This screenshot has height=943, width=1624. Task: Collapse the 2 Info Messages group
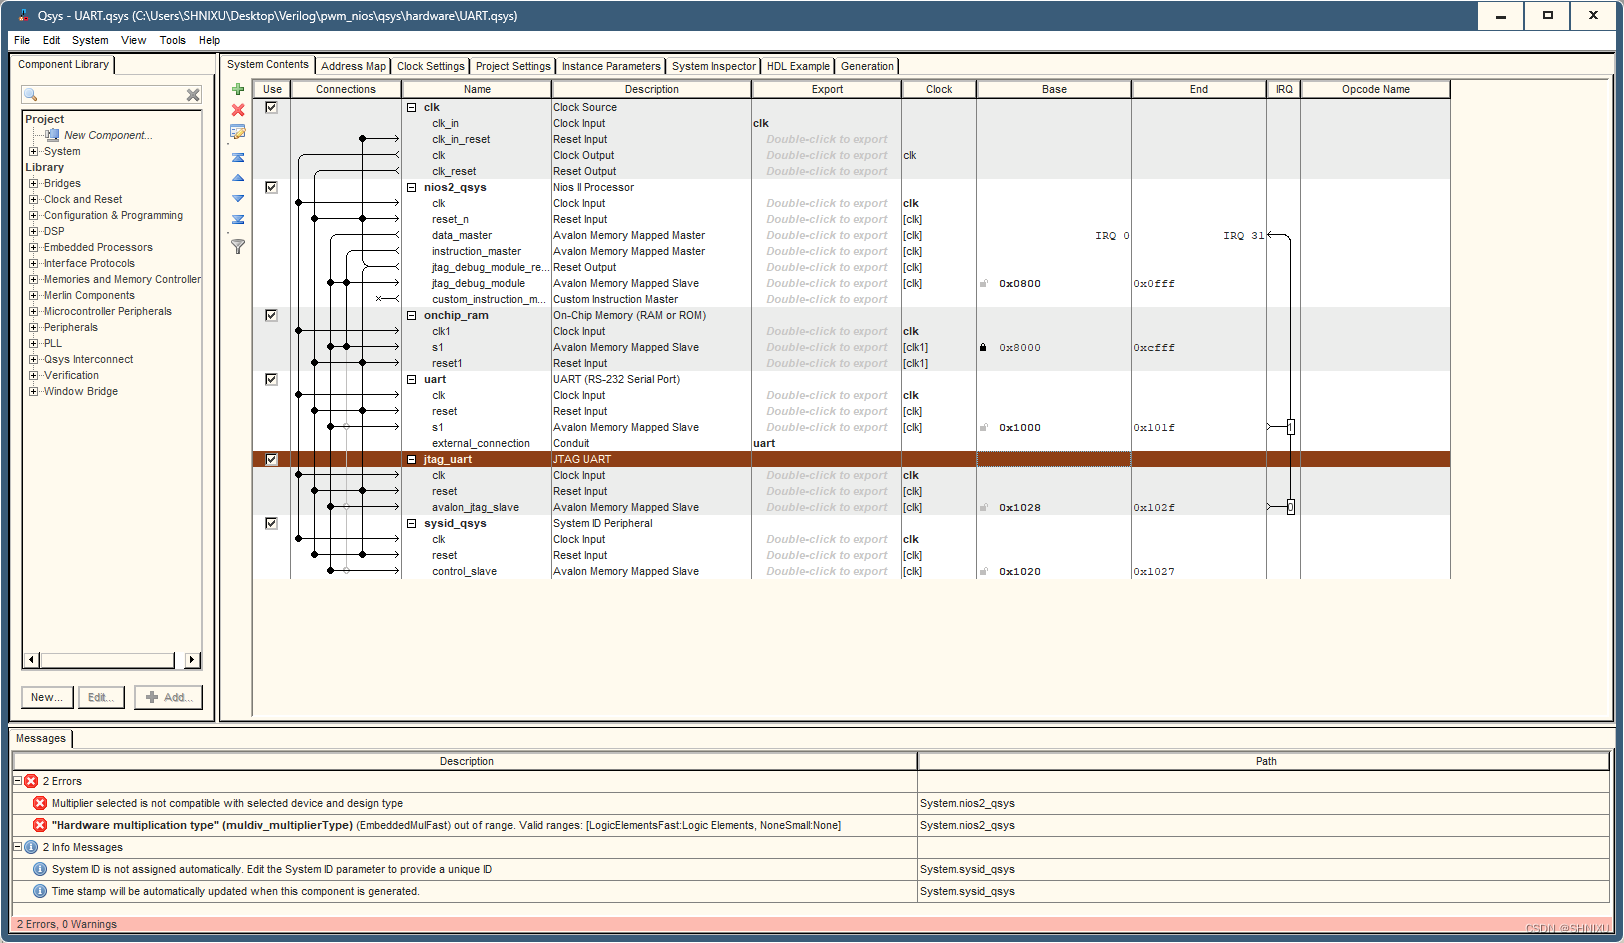pos(17,847)
